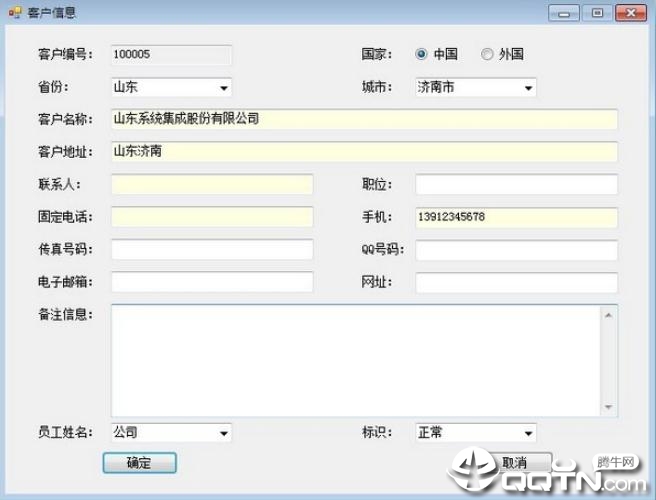Click the 客户名称 text field
The height and width of the screenshot is (500, 656).
364,119
